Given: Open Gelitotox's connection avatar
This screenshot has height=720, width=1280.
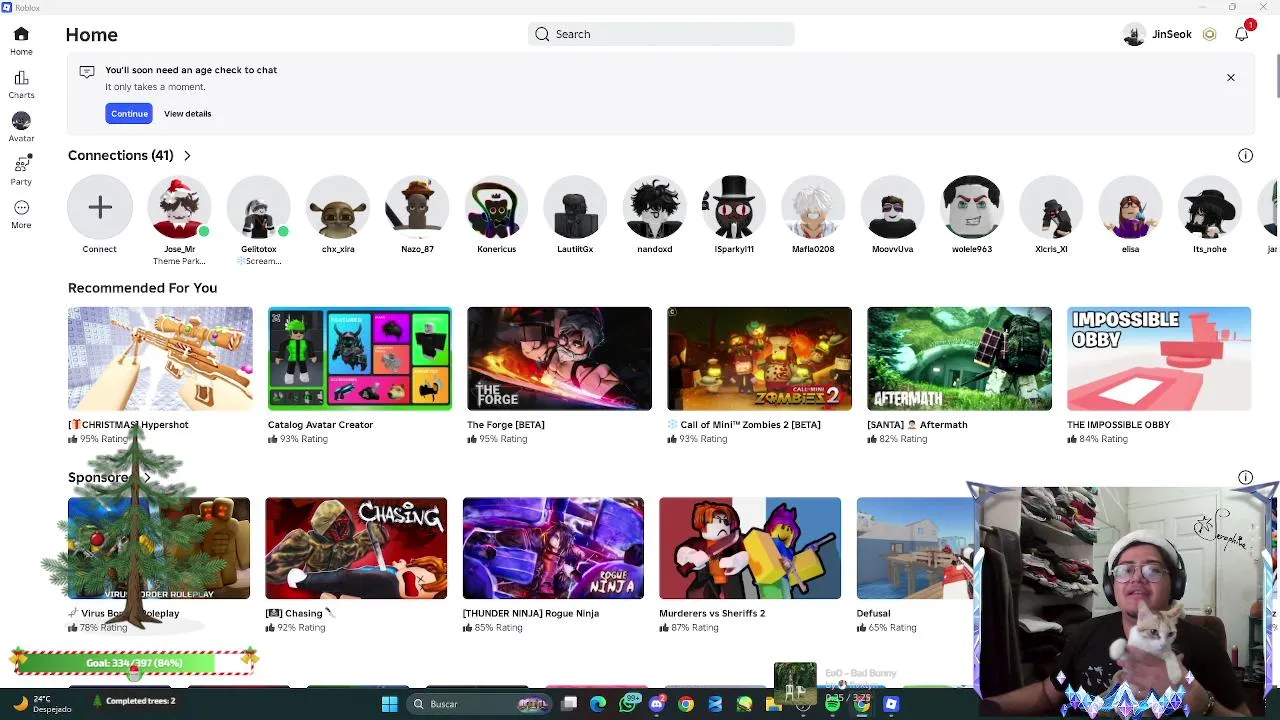Looking at the screenshot, I should tap(258, 207).
